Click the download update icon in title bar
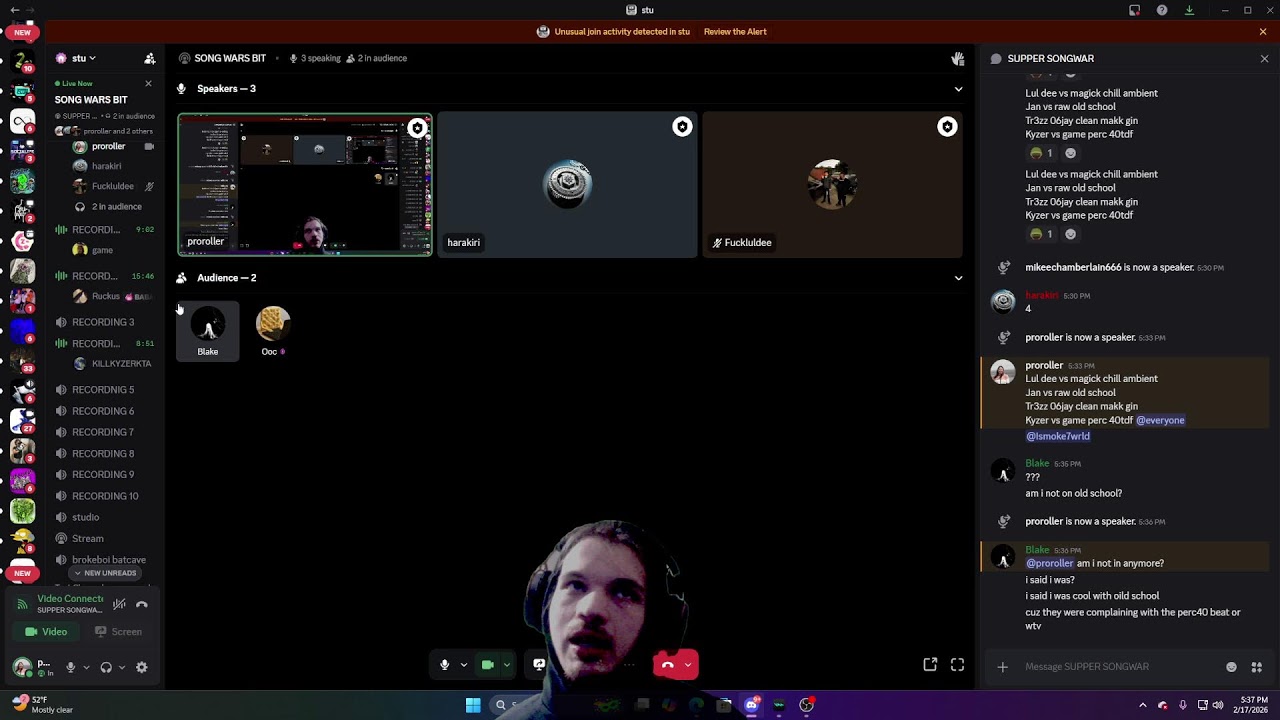This screenshot has width=1280, height=720. 1189,10
